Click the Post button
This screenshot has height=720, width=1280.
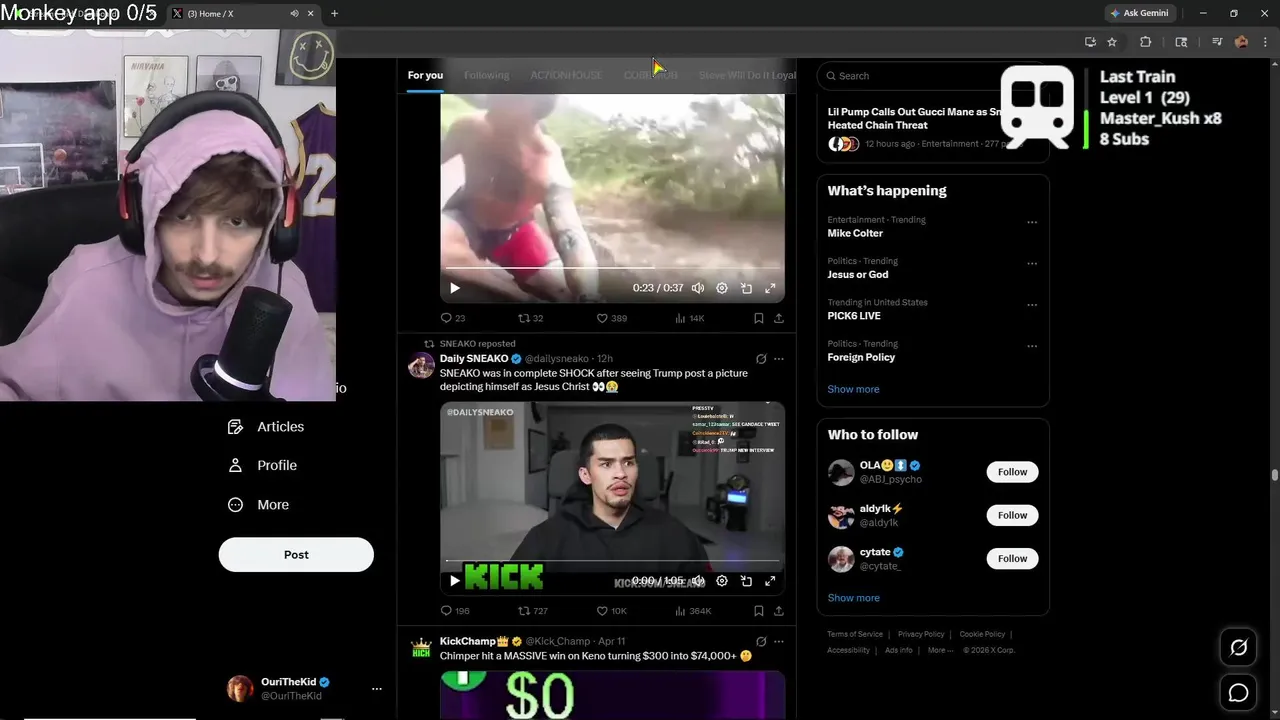click(296, 555)
